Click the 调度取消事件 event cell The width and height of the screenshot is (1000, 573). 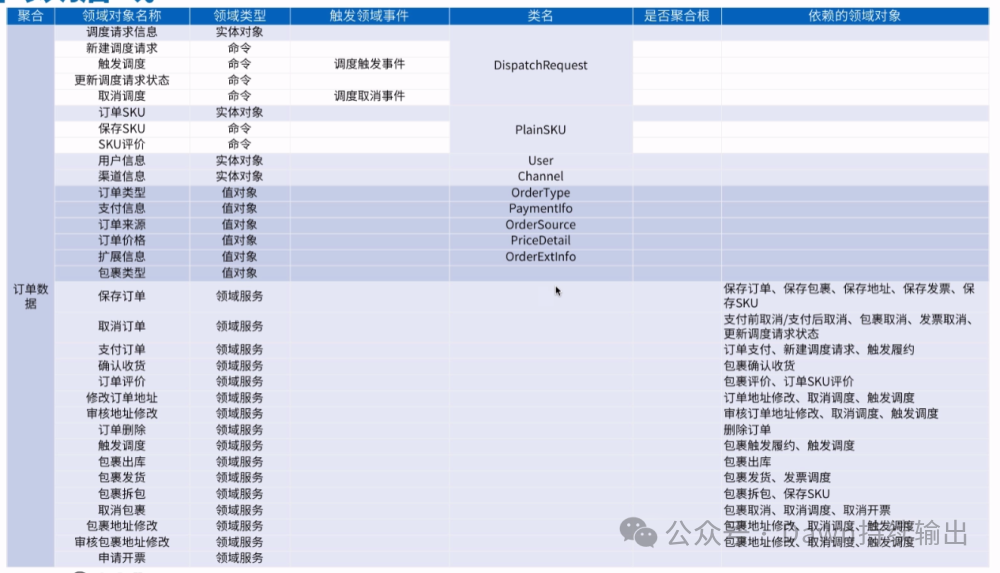369,96
